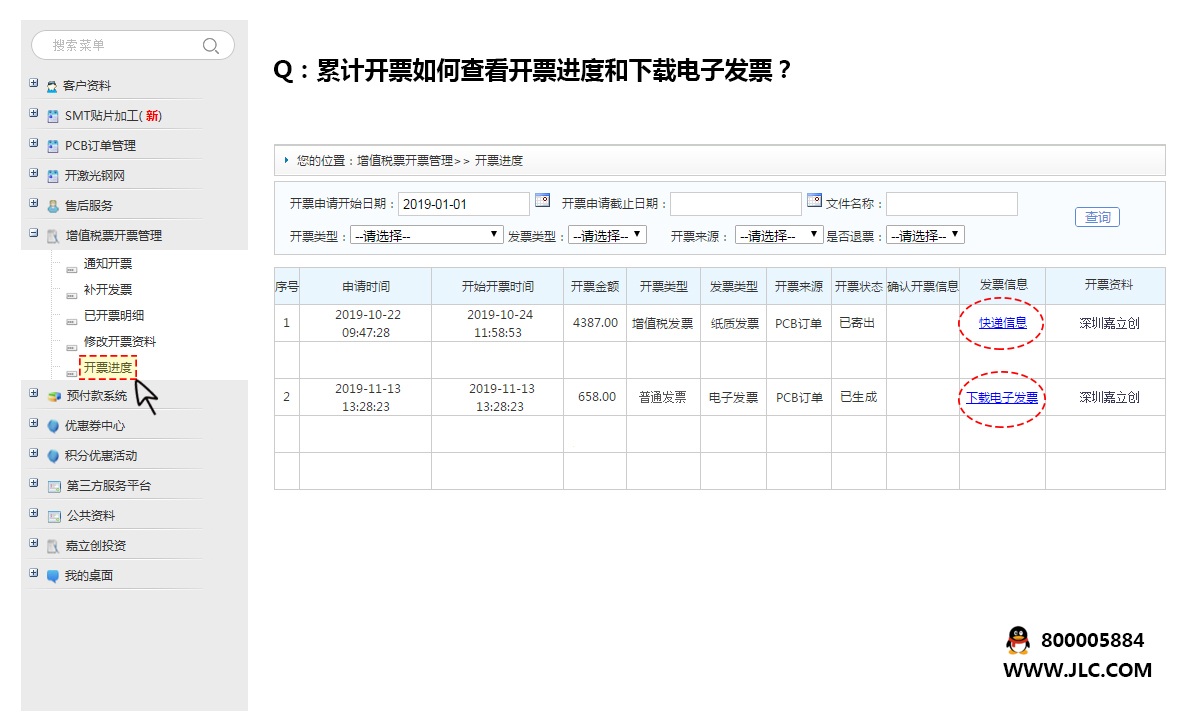Click the 我的桌面 icon
The width and height of the screenshot is (1188, 726).
pyautogui.click(x=53, y=576)
